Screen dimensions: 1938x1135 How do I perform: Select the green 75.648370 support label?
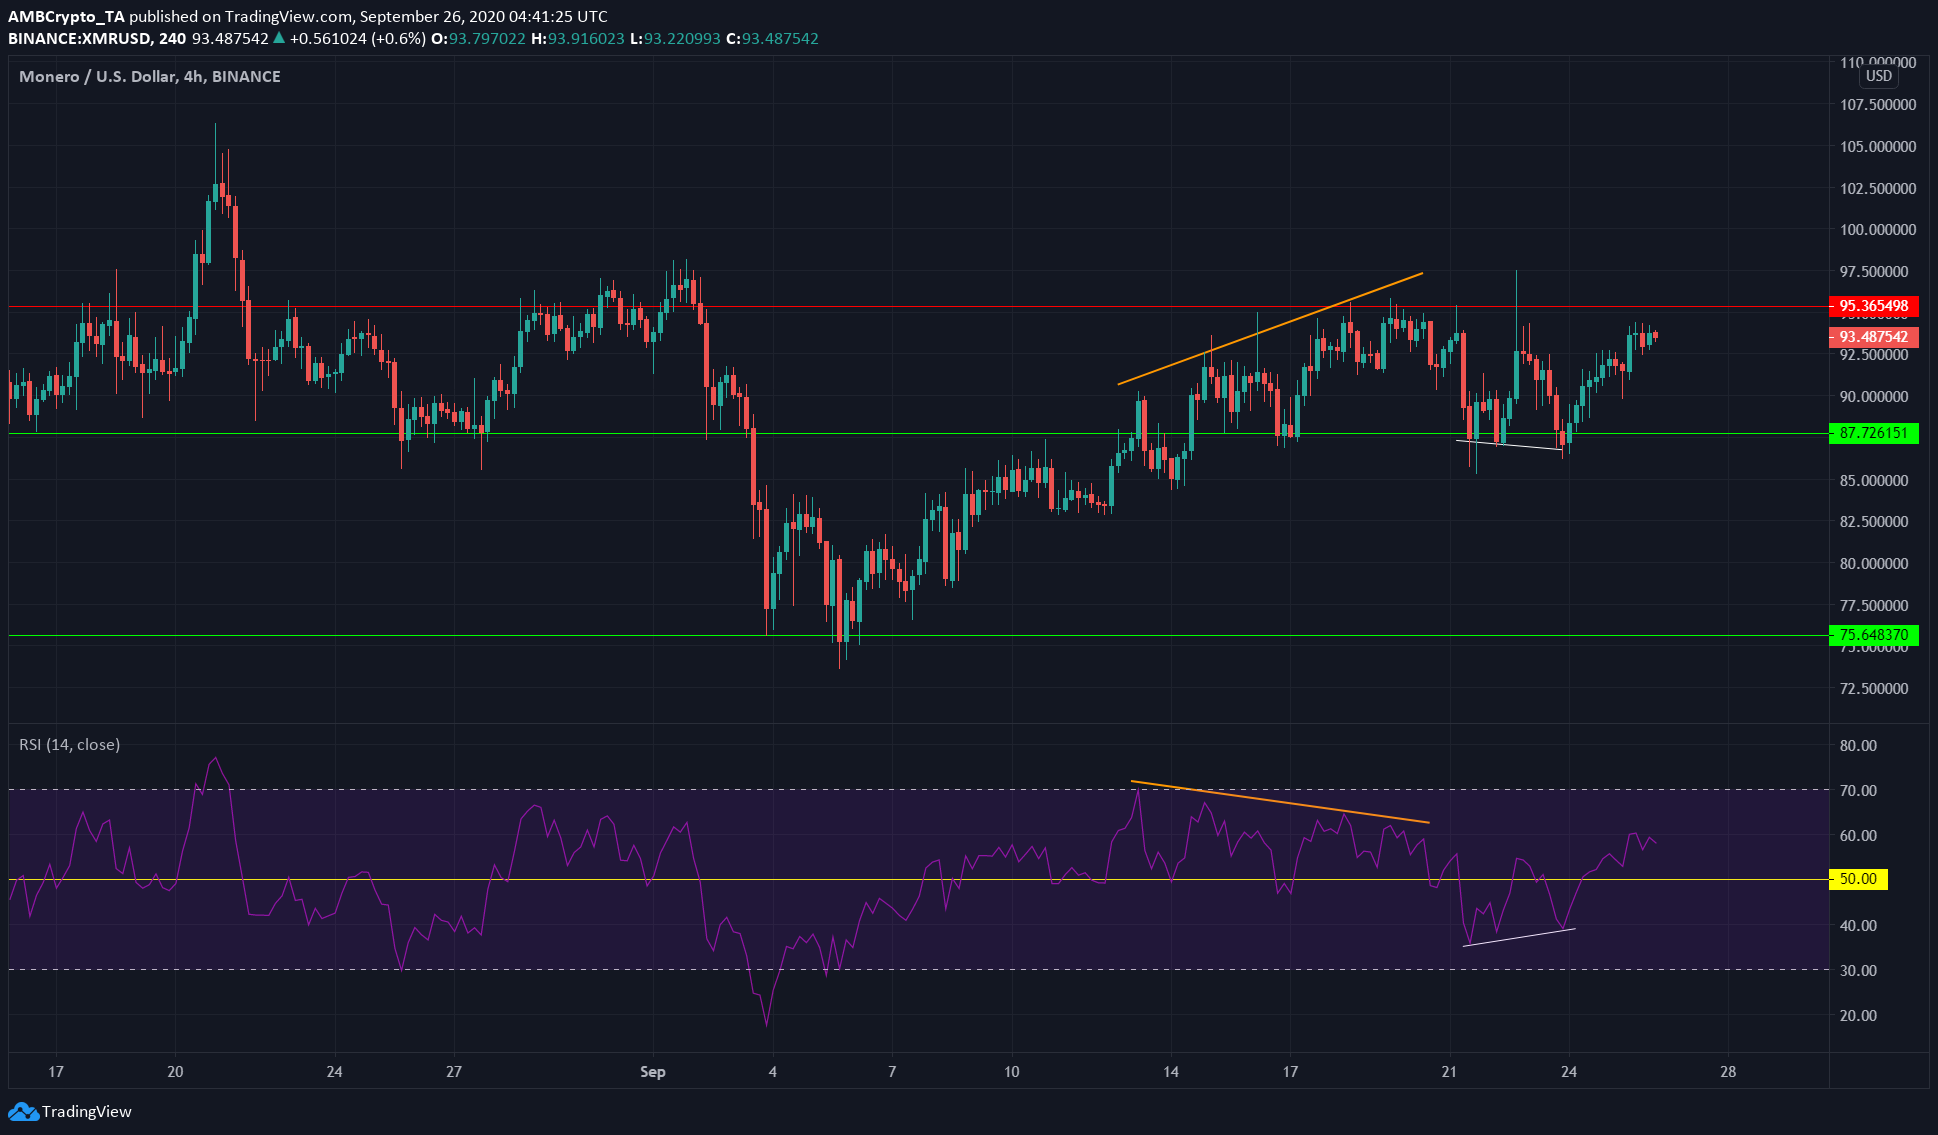point(1873,635)
